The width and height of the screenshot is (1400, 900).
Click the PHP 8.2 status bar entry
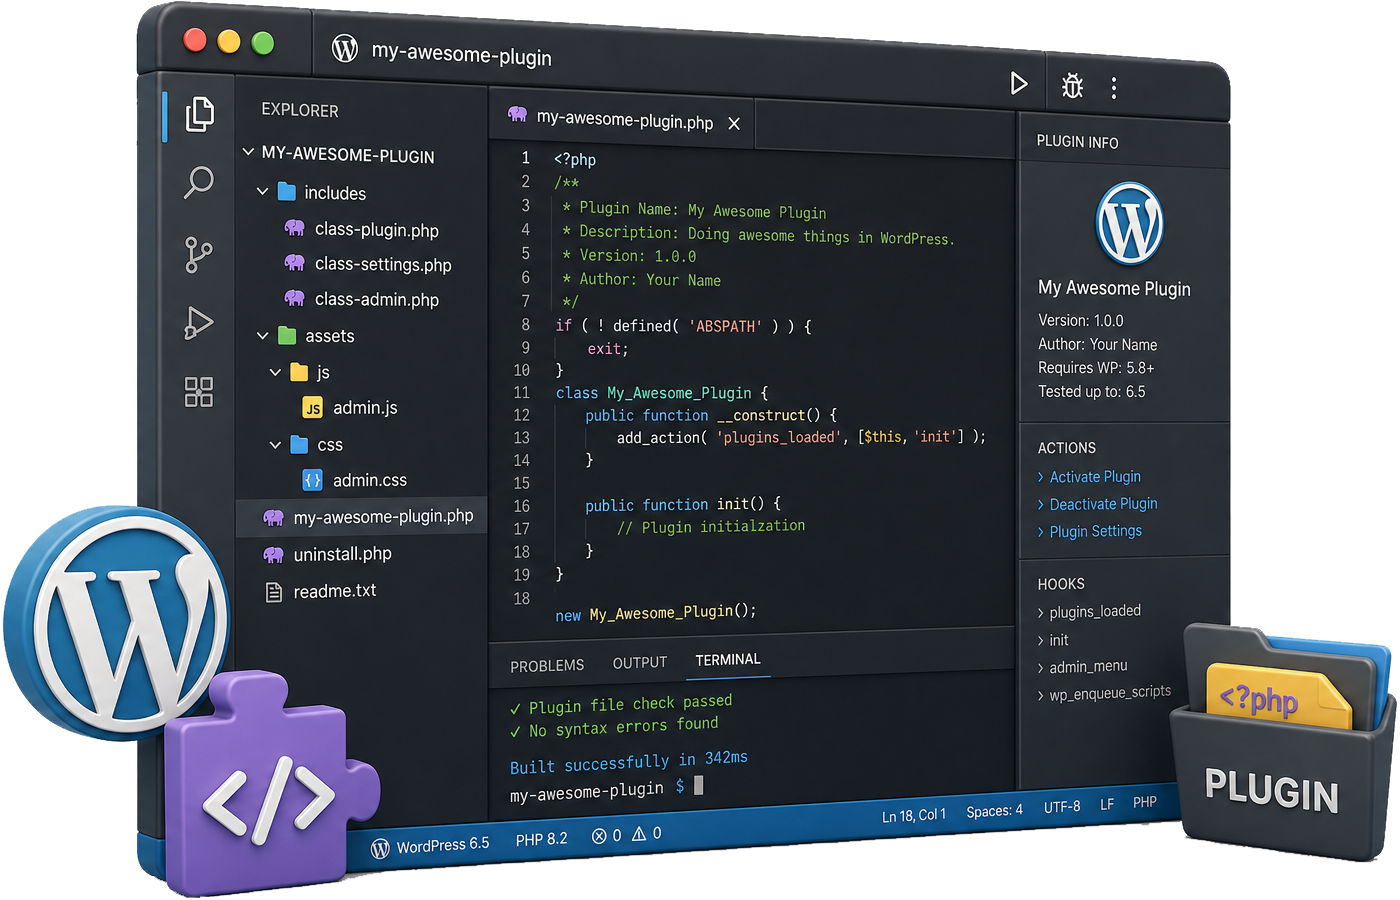click(x=541, y=840)
